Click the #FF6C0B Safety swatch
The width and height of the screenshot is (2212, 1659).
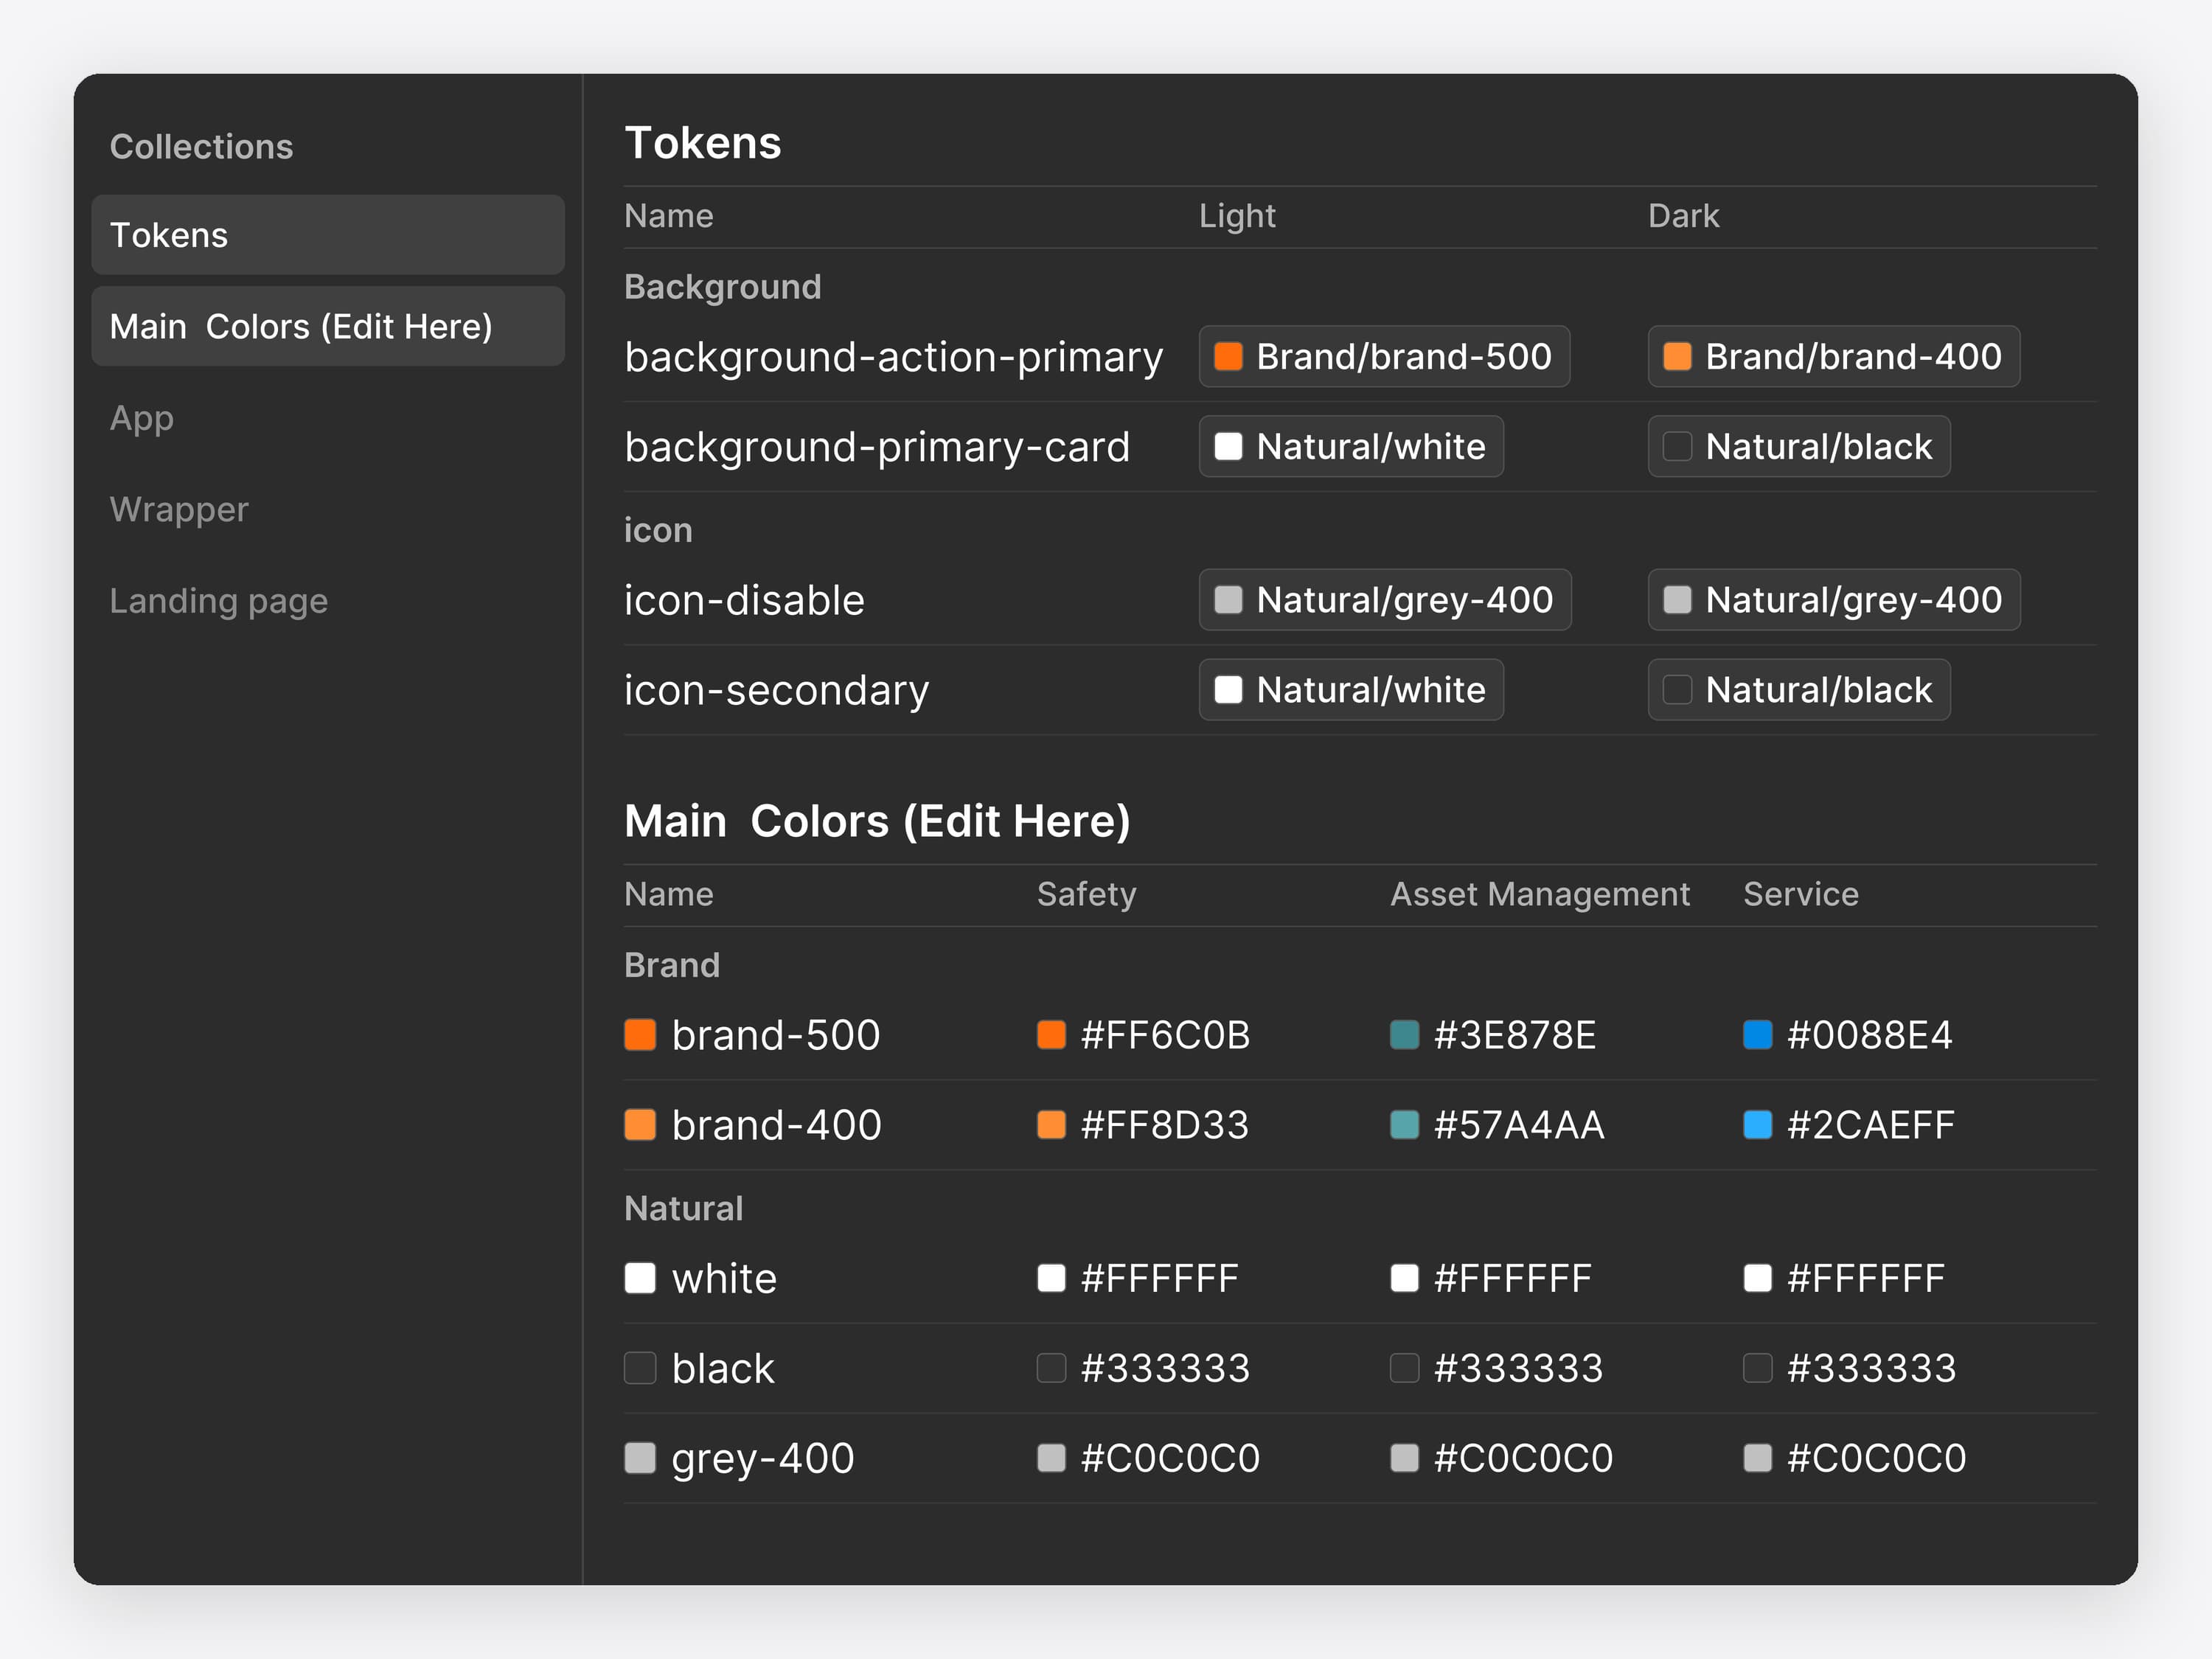1052,1035
